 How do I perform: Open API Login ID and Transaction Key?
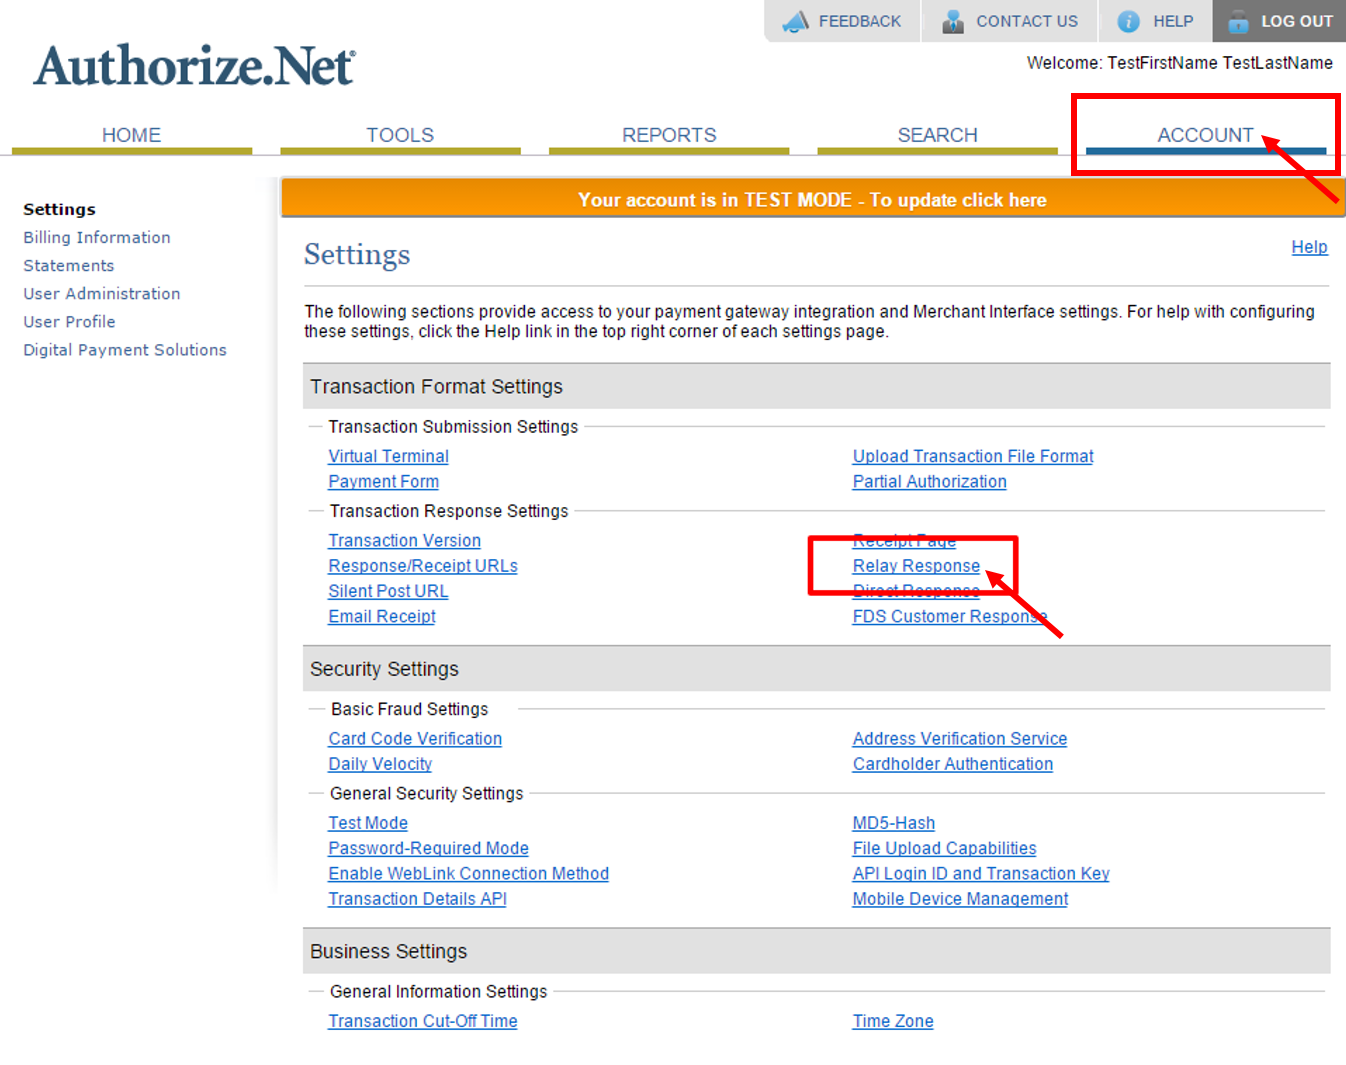[x=980, y=873]
